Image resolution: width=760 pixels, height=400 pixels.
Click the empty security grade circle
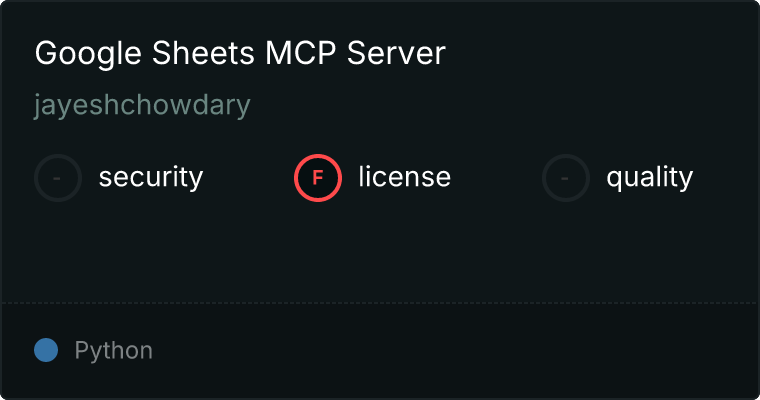58,178
